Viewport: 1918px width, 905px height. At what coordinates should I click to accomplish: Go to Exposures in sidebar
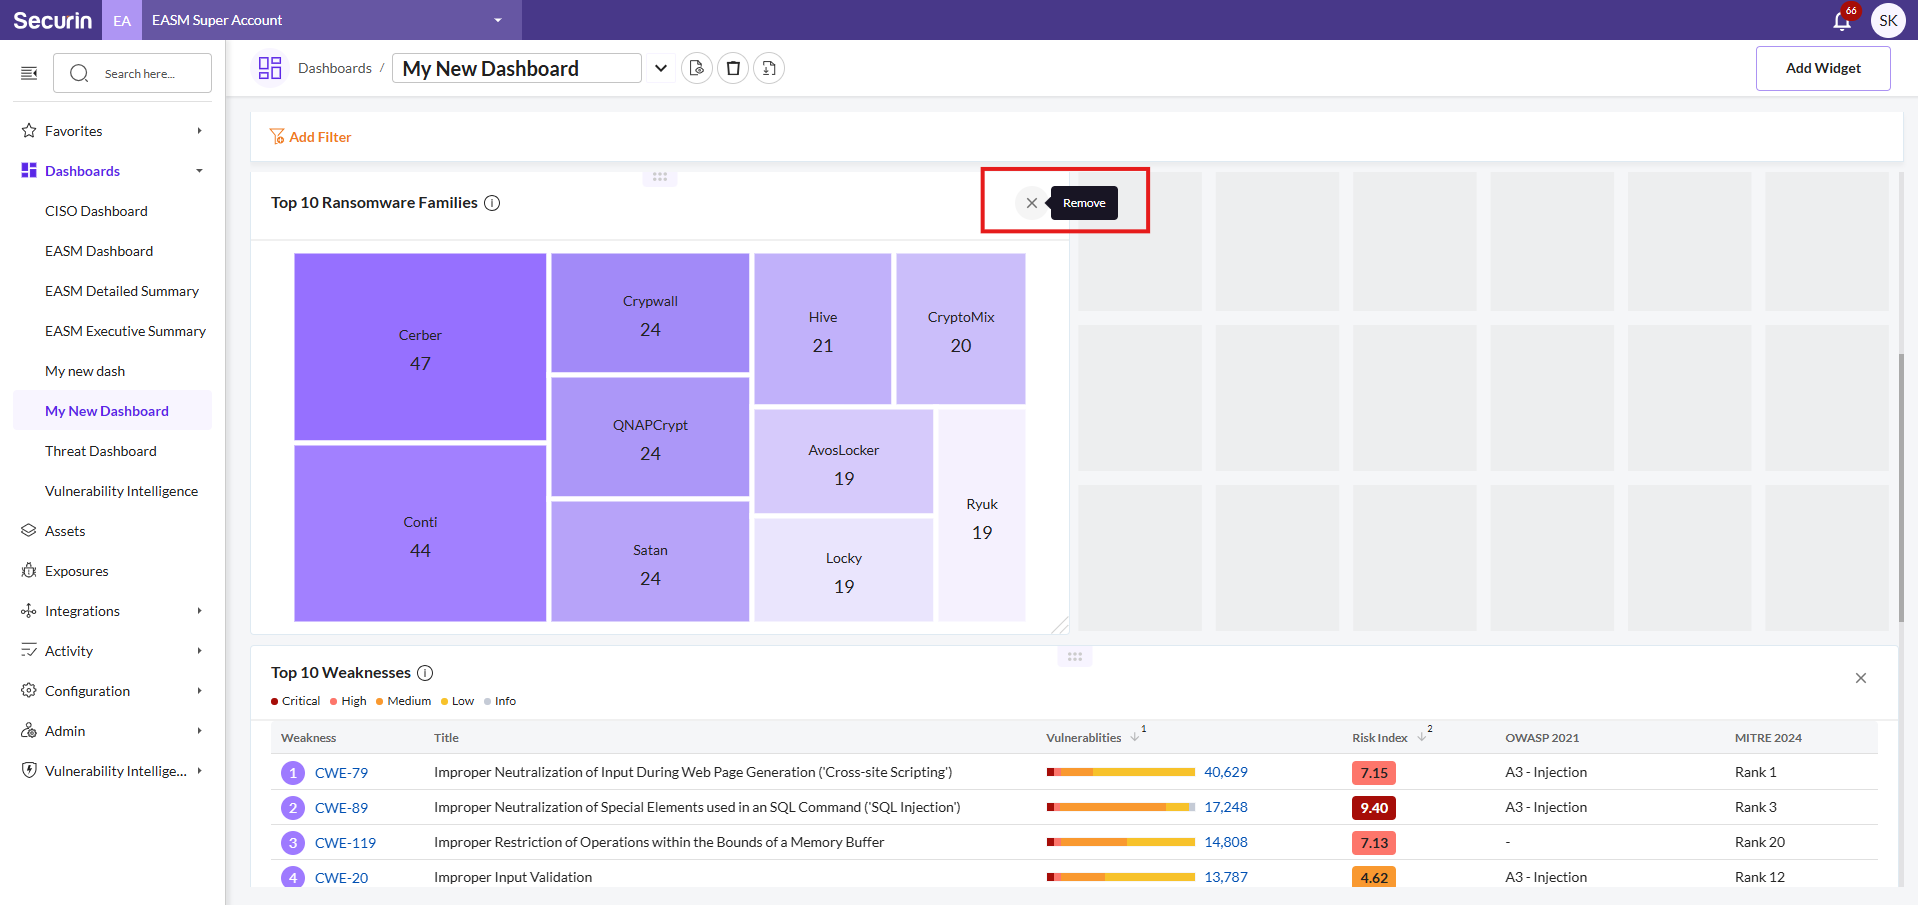[77, 571]
